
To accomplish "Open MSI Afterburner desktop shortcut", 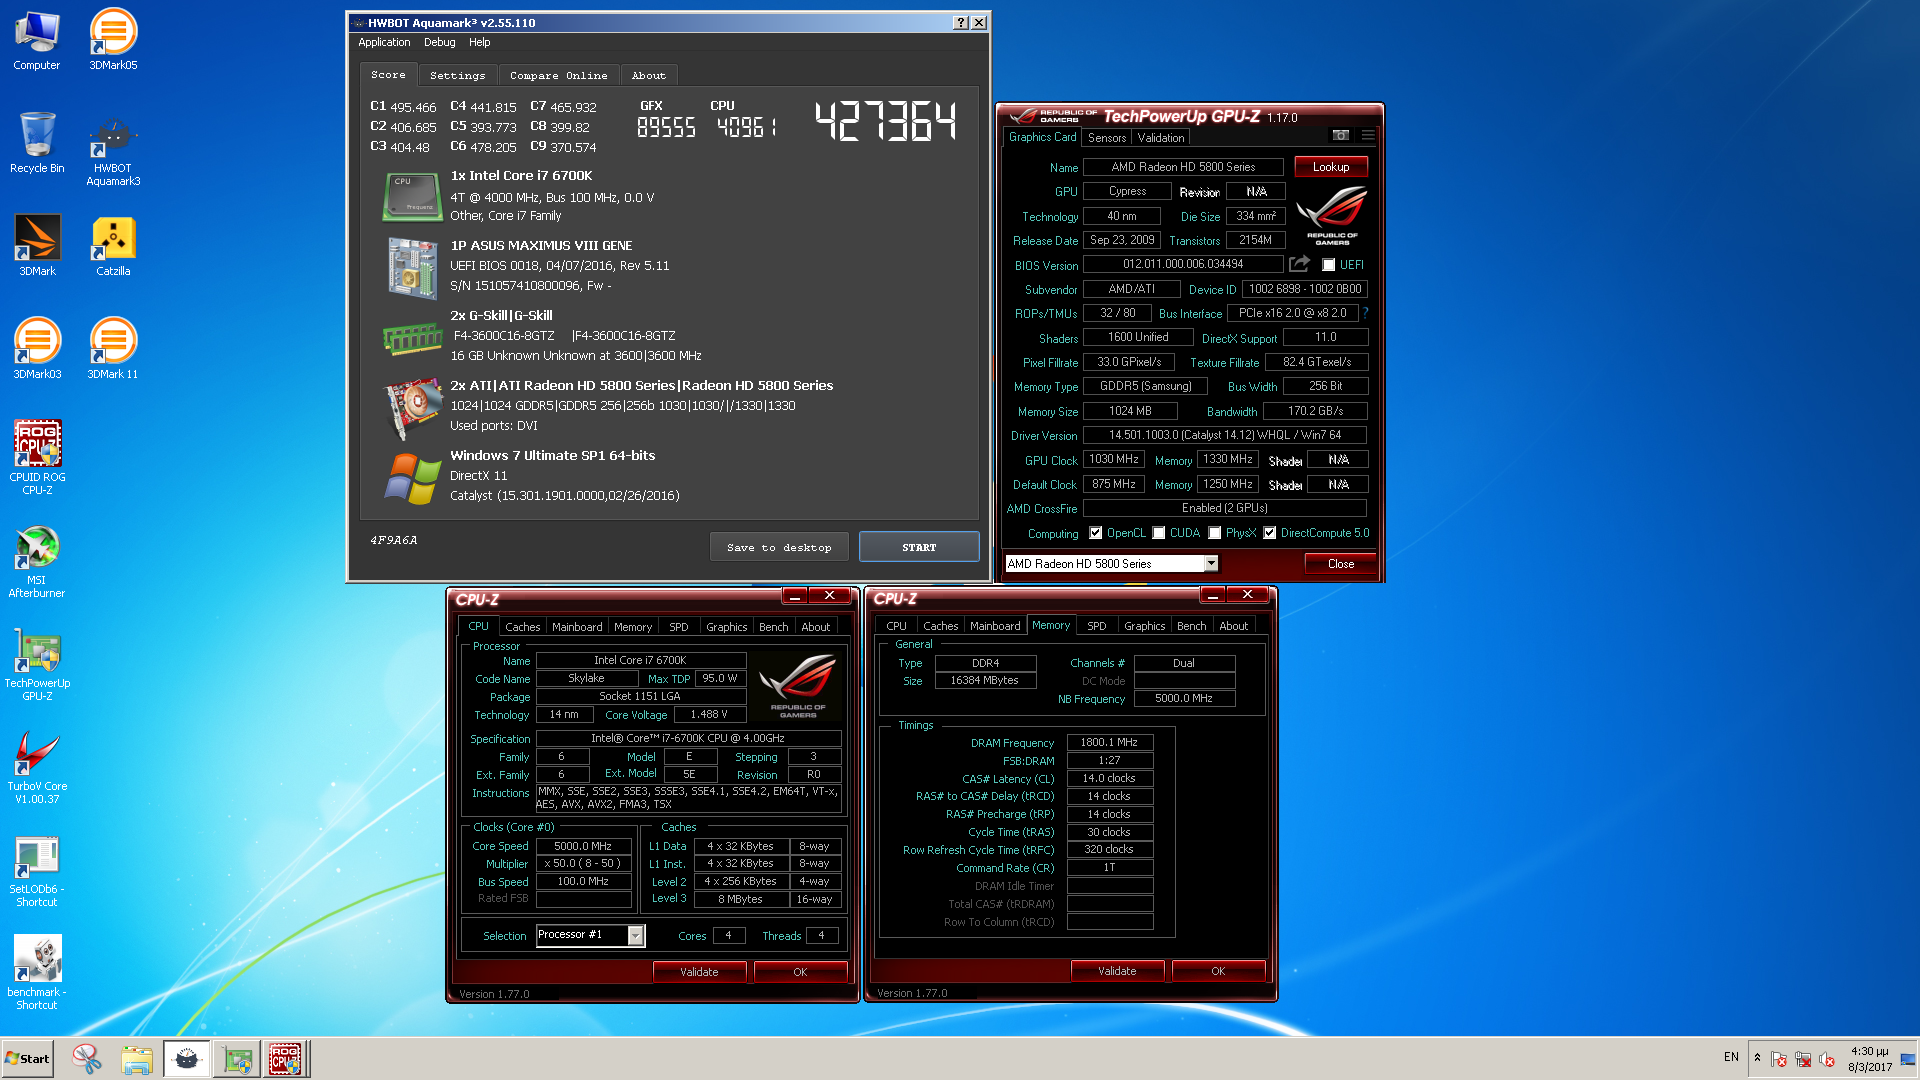I will click(37, 561).
